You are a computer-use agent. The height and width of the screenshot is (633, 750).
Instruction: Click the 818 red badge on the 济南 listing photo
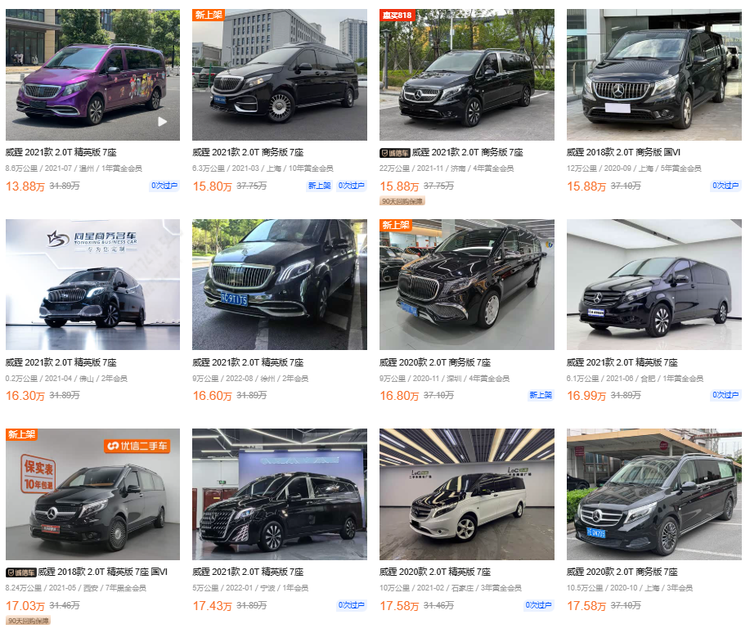click(397, 15)
